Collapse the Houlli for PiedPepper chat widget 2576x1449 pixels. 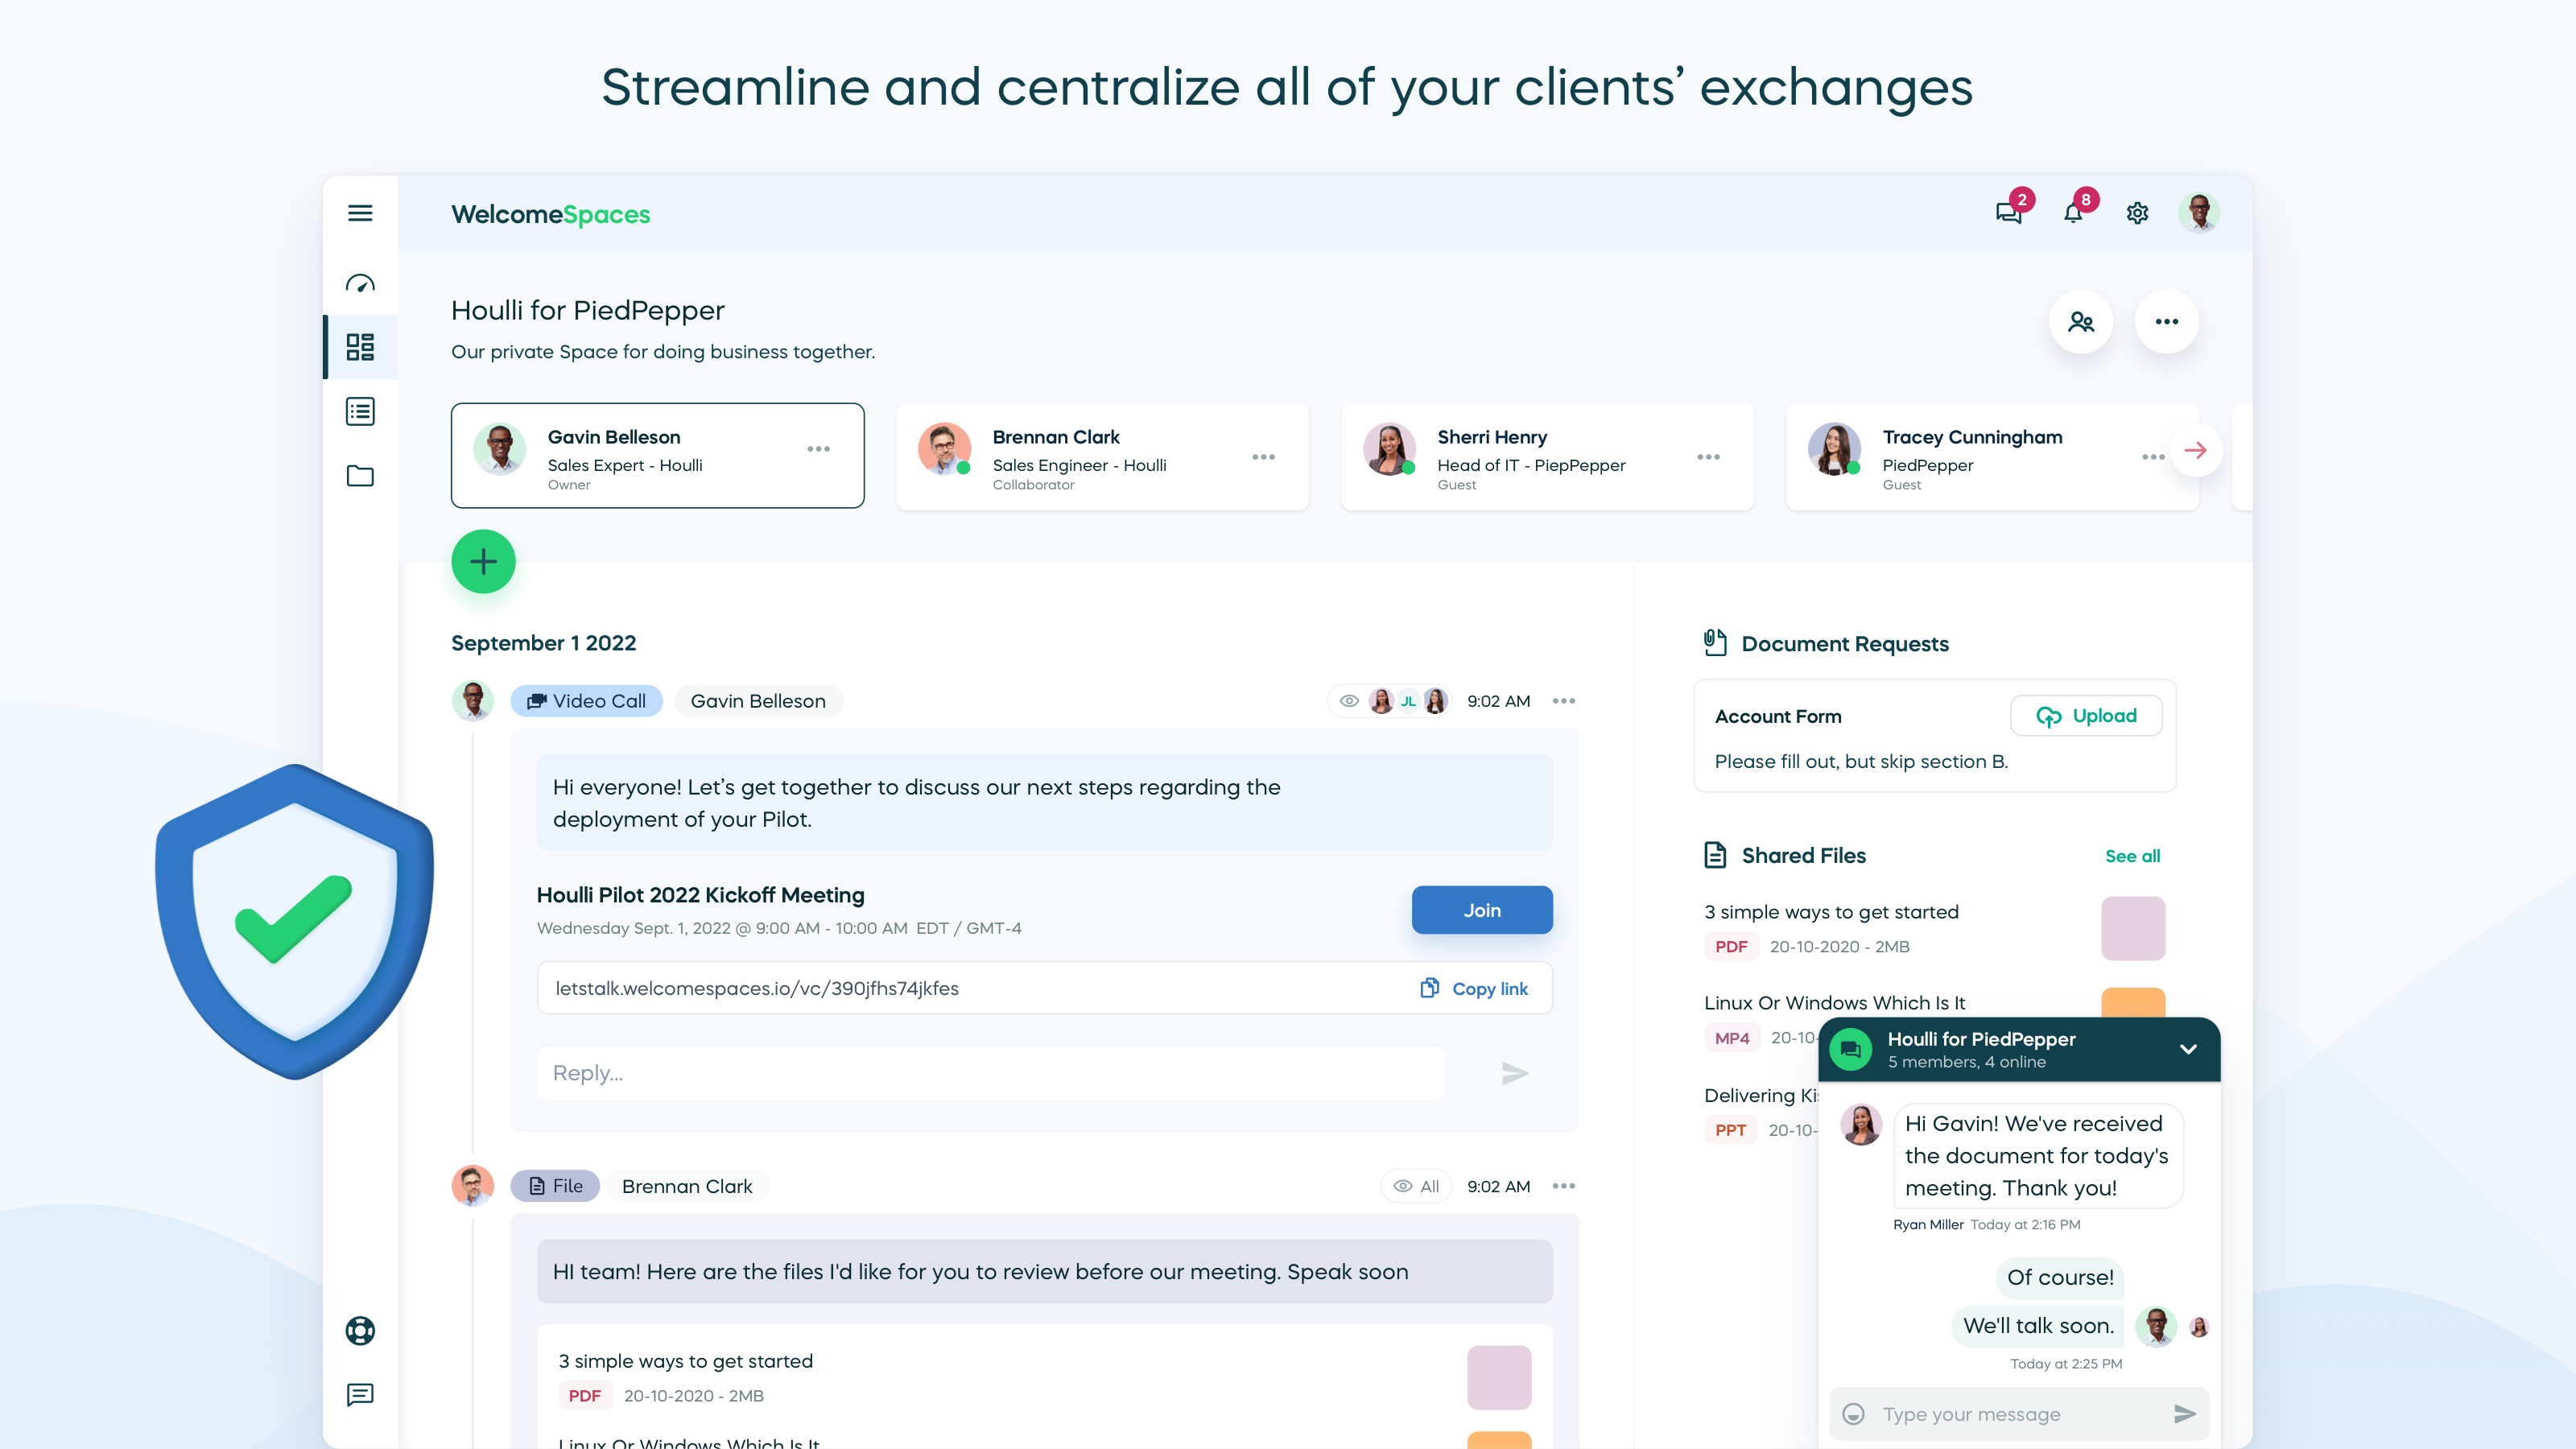tap(2188, 1050)
